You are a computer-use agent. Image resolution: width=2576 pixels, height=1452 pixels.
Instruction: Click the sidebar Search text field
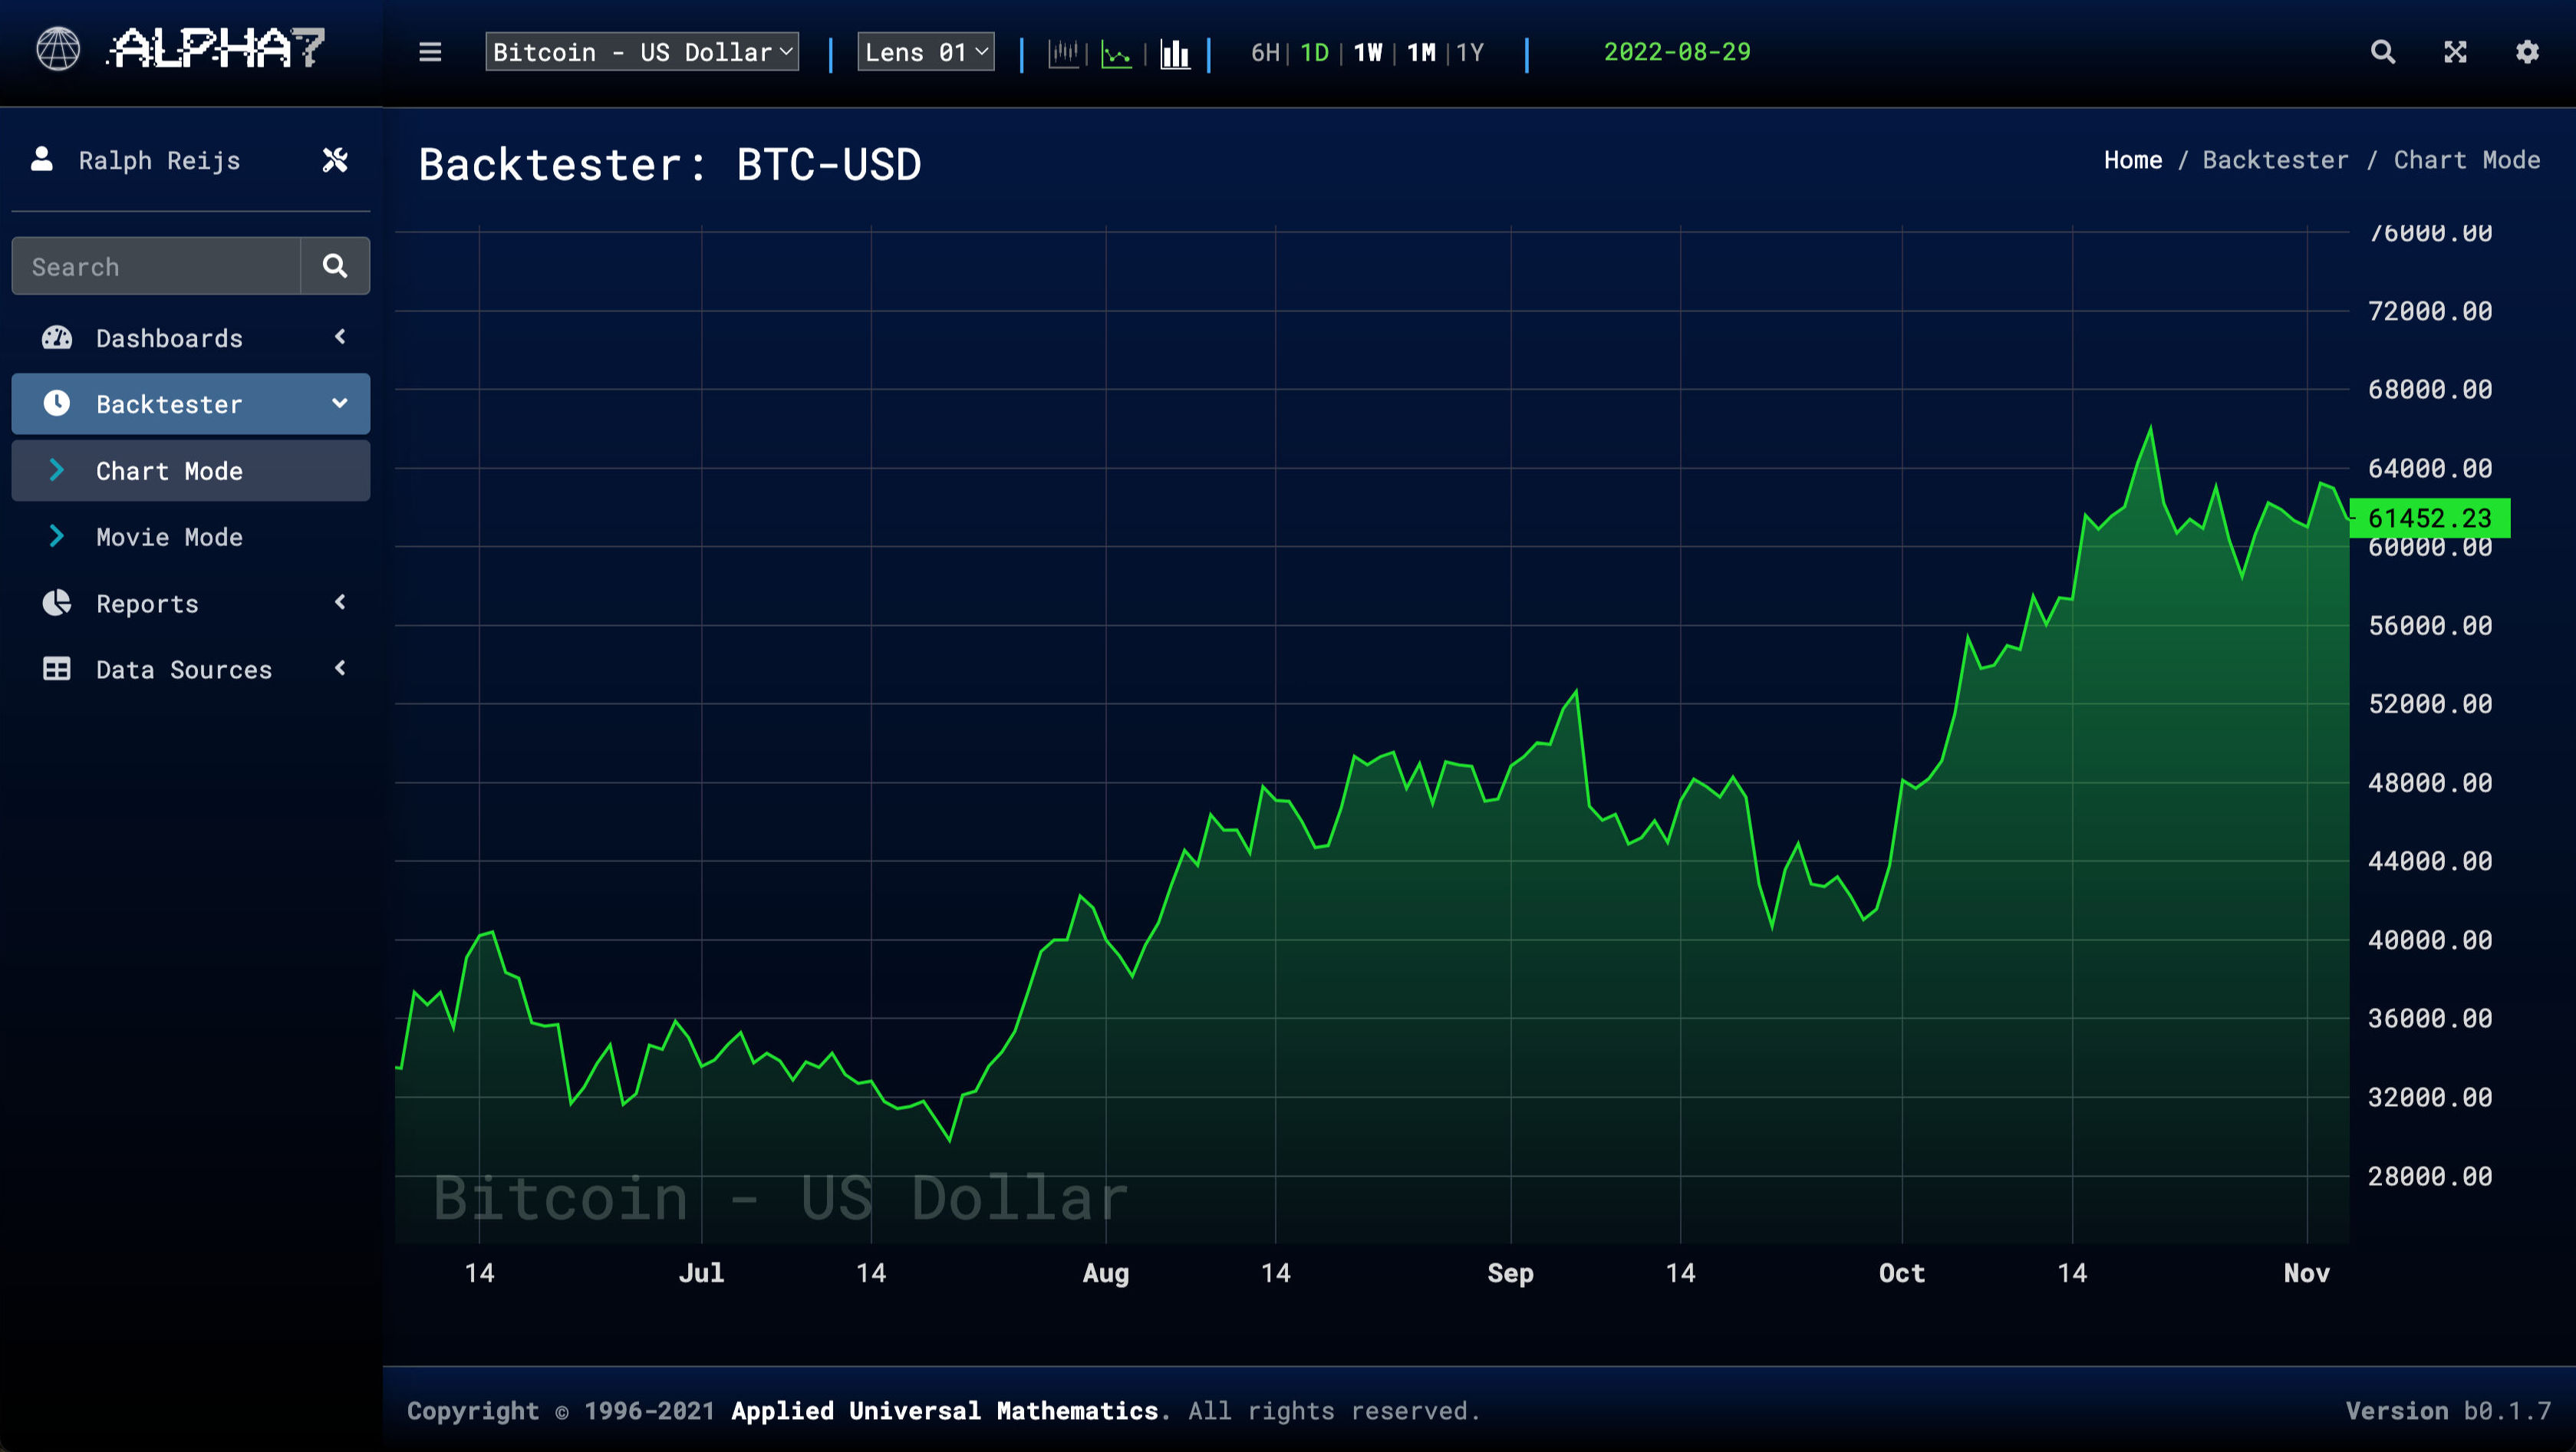tap(155, 266)
